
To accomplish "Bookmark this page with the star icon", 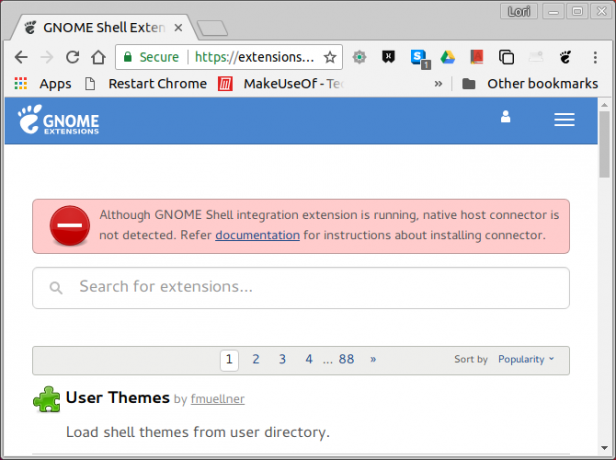I will click(330, 57).
